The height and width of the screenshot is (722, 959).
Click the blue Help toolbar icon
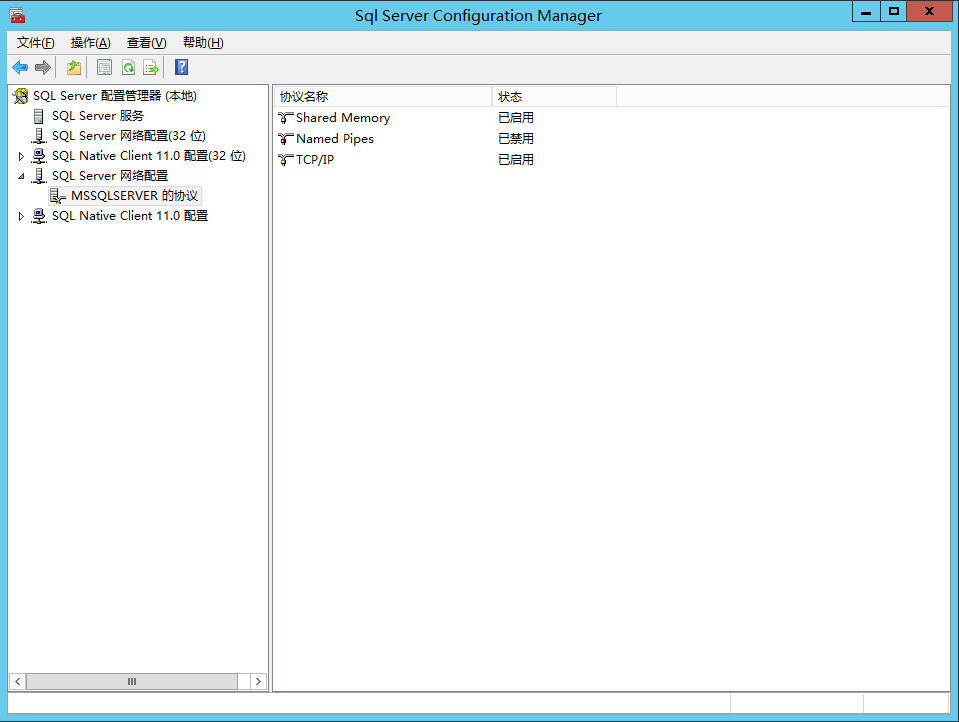pos(182,67)
